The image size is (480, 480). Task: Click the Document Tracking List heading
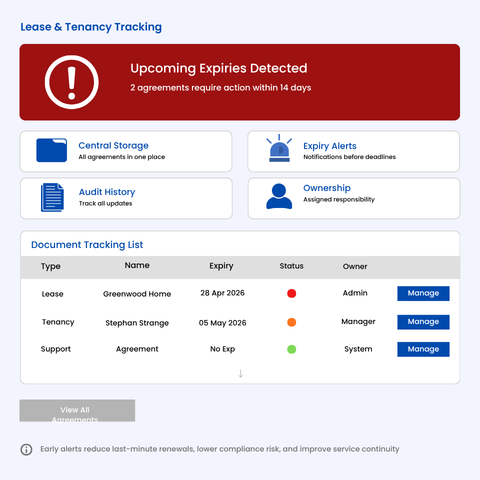[87, 245]
